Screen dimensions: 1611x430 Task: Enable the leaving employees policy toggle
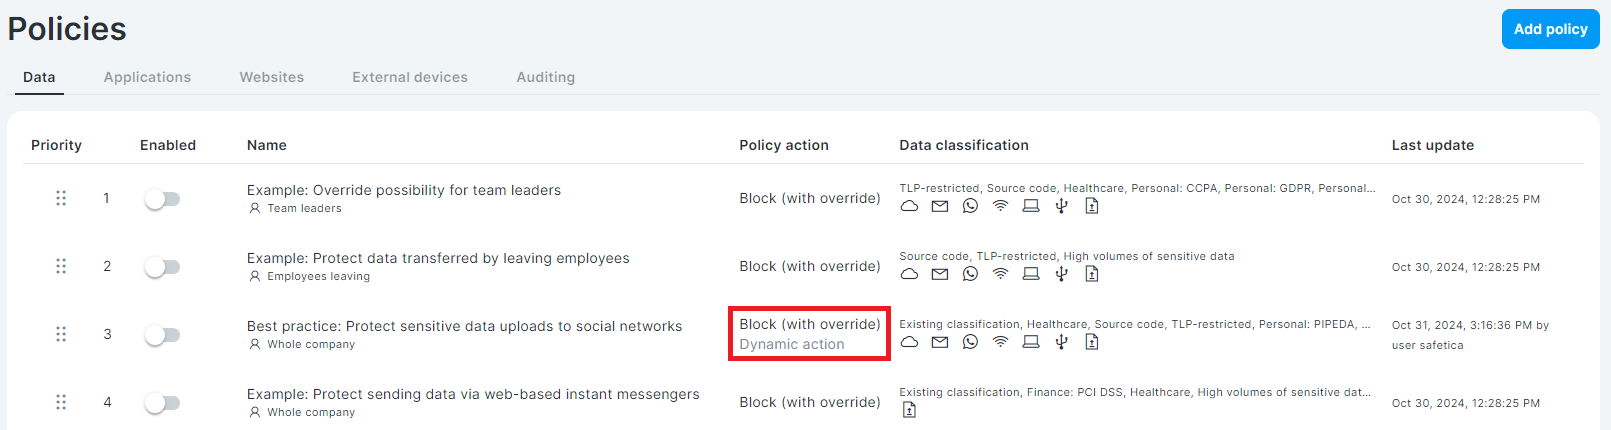(x=162, y=267)
